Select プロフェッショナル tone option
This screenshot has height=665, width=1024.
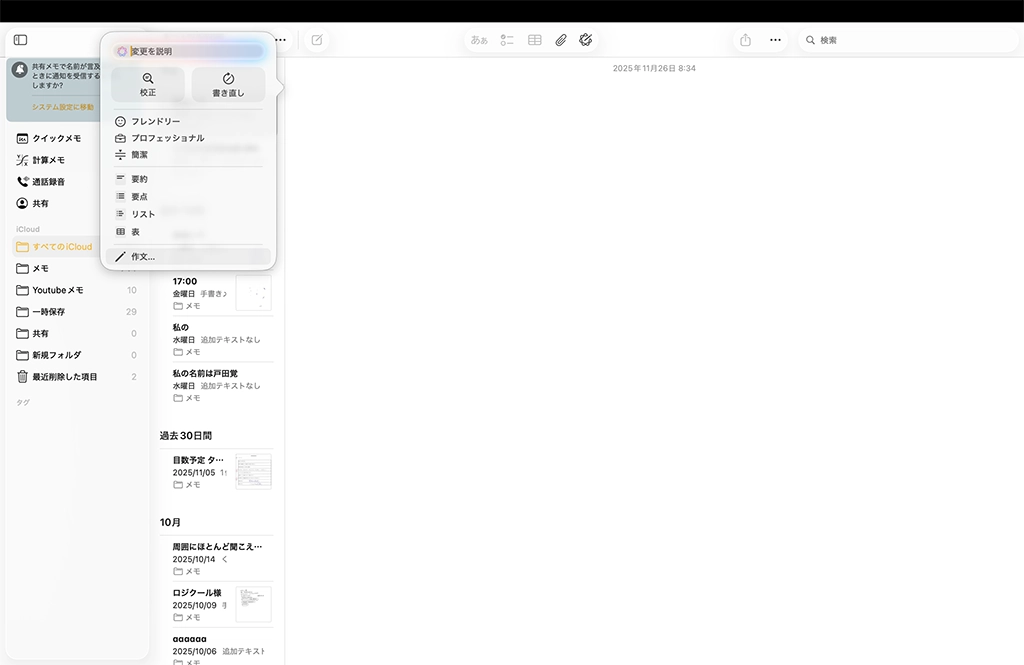tap(167, 138)
